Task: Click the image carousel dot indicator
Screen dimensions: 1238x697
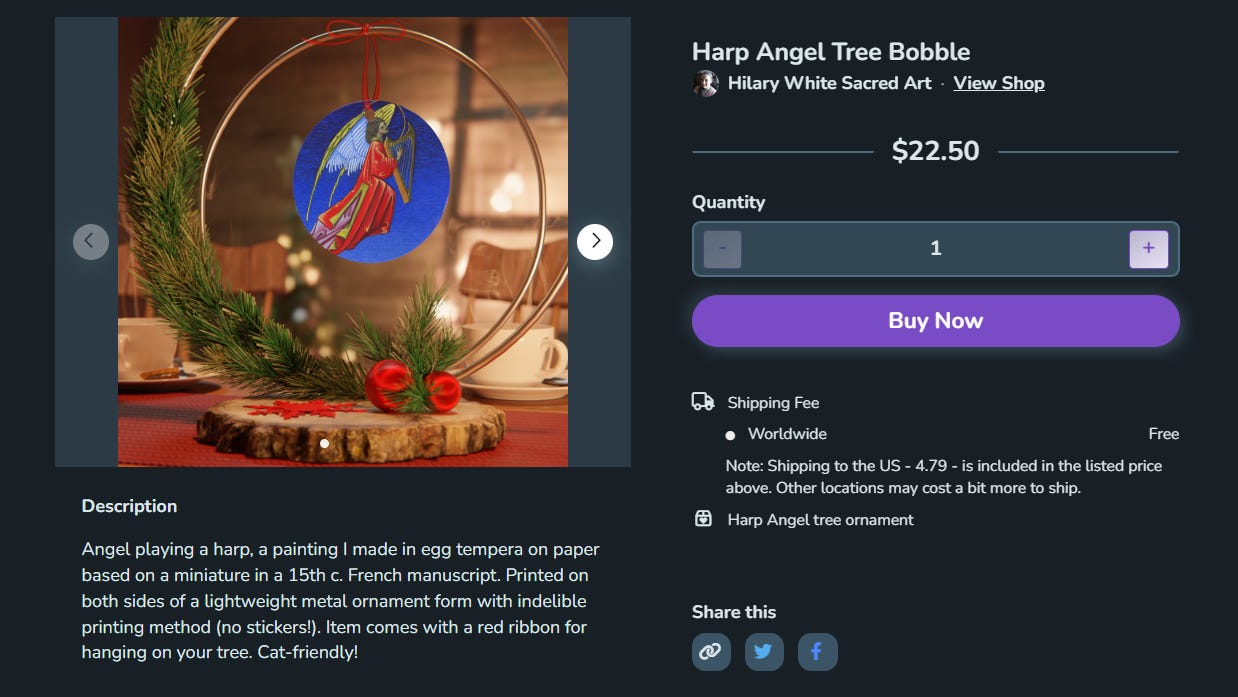Action: pyautogui.click(x=324, y=443)
